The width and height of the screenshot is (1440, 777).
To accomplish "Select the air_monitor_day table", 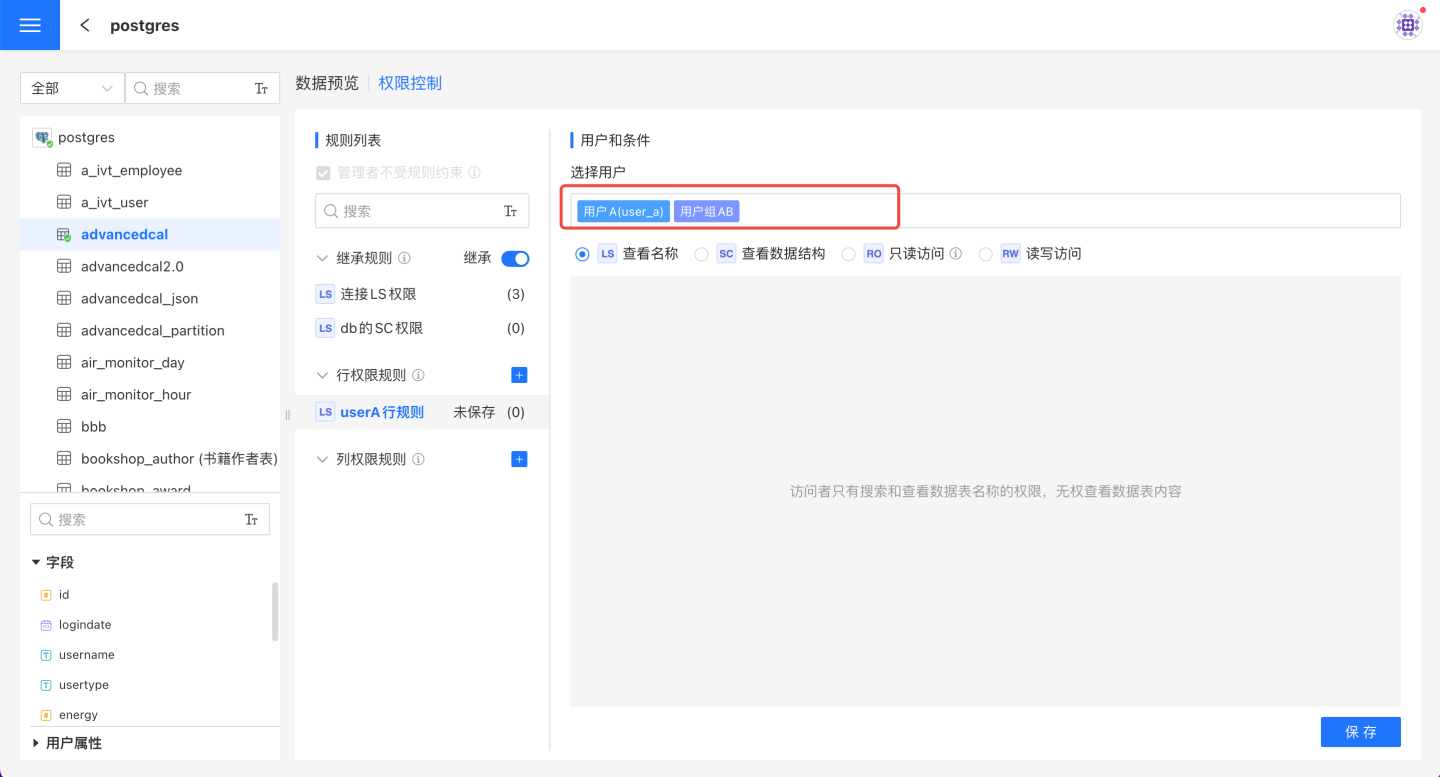I will [x=132, y=362].
